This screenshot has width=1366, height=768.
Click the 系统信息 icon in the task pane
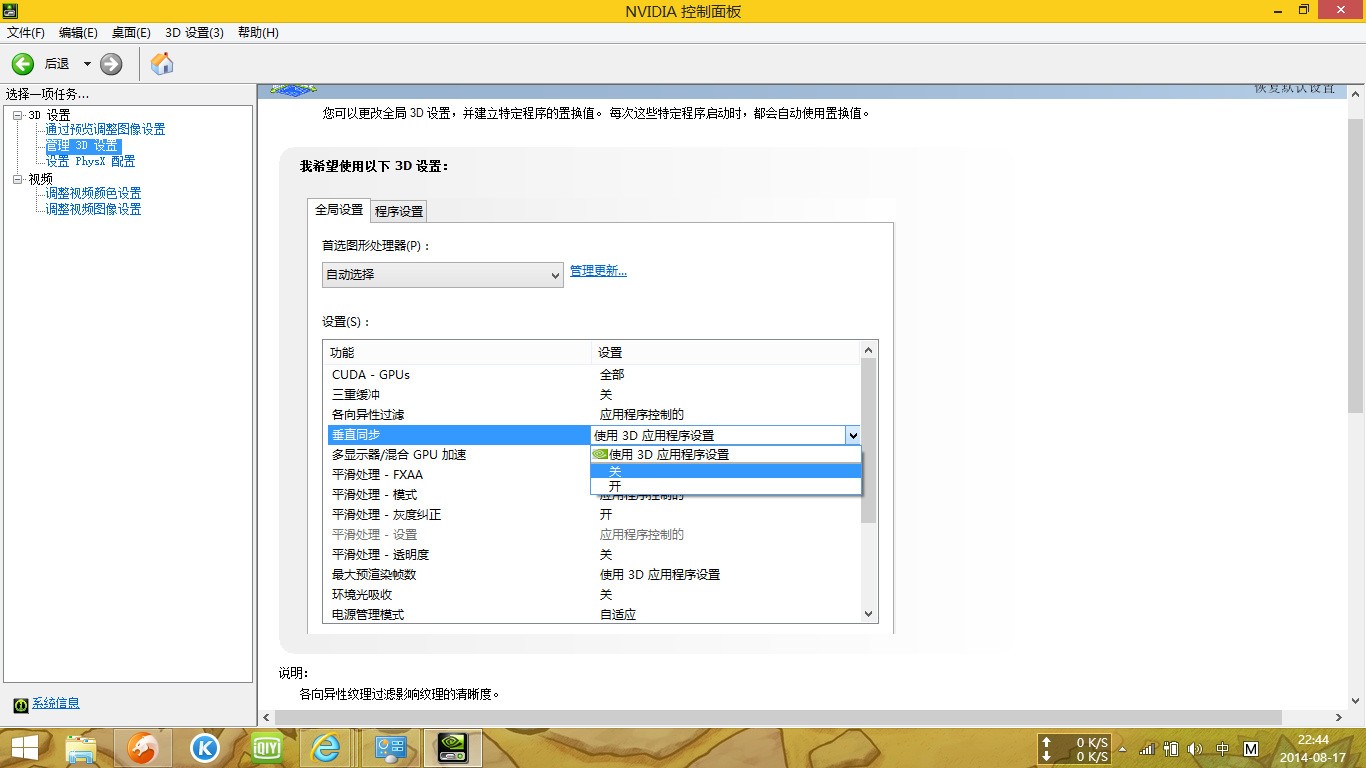20,704
